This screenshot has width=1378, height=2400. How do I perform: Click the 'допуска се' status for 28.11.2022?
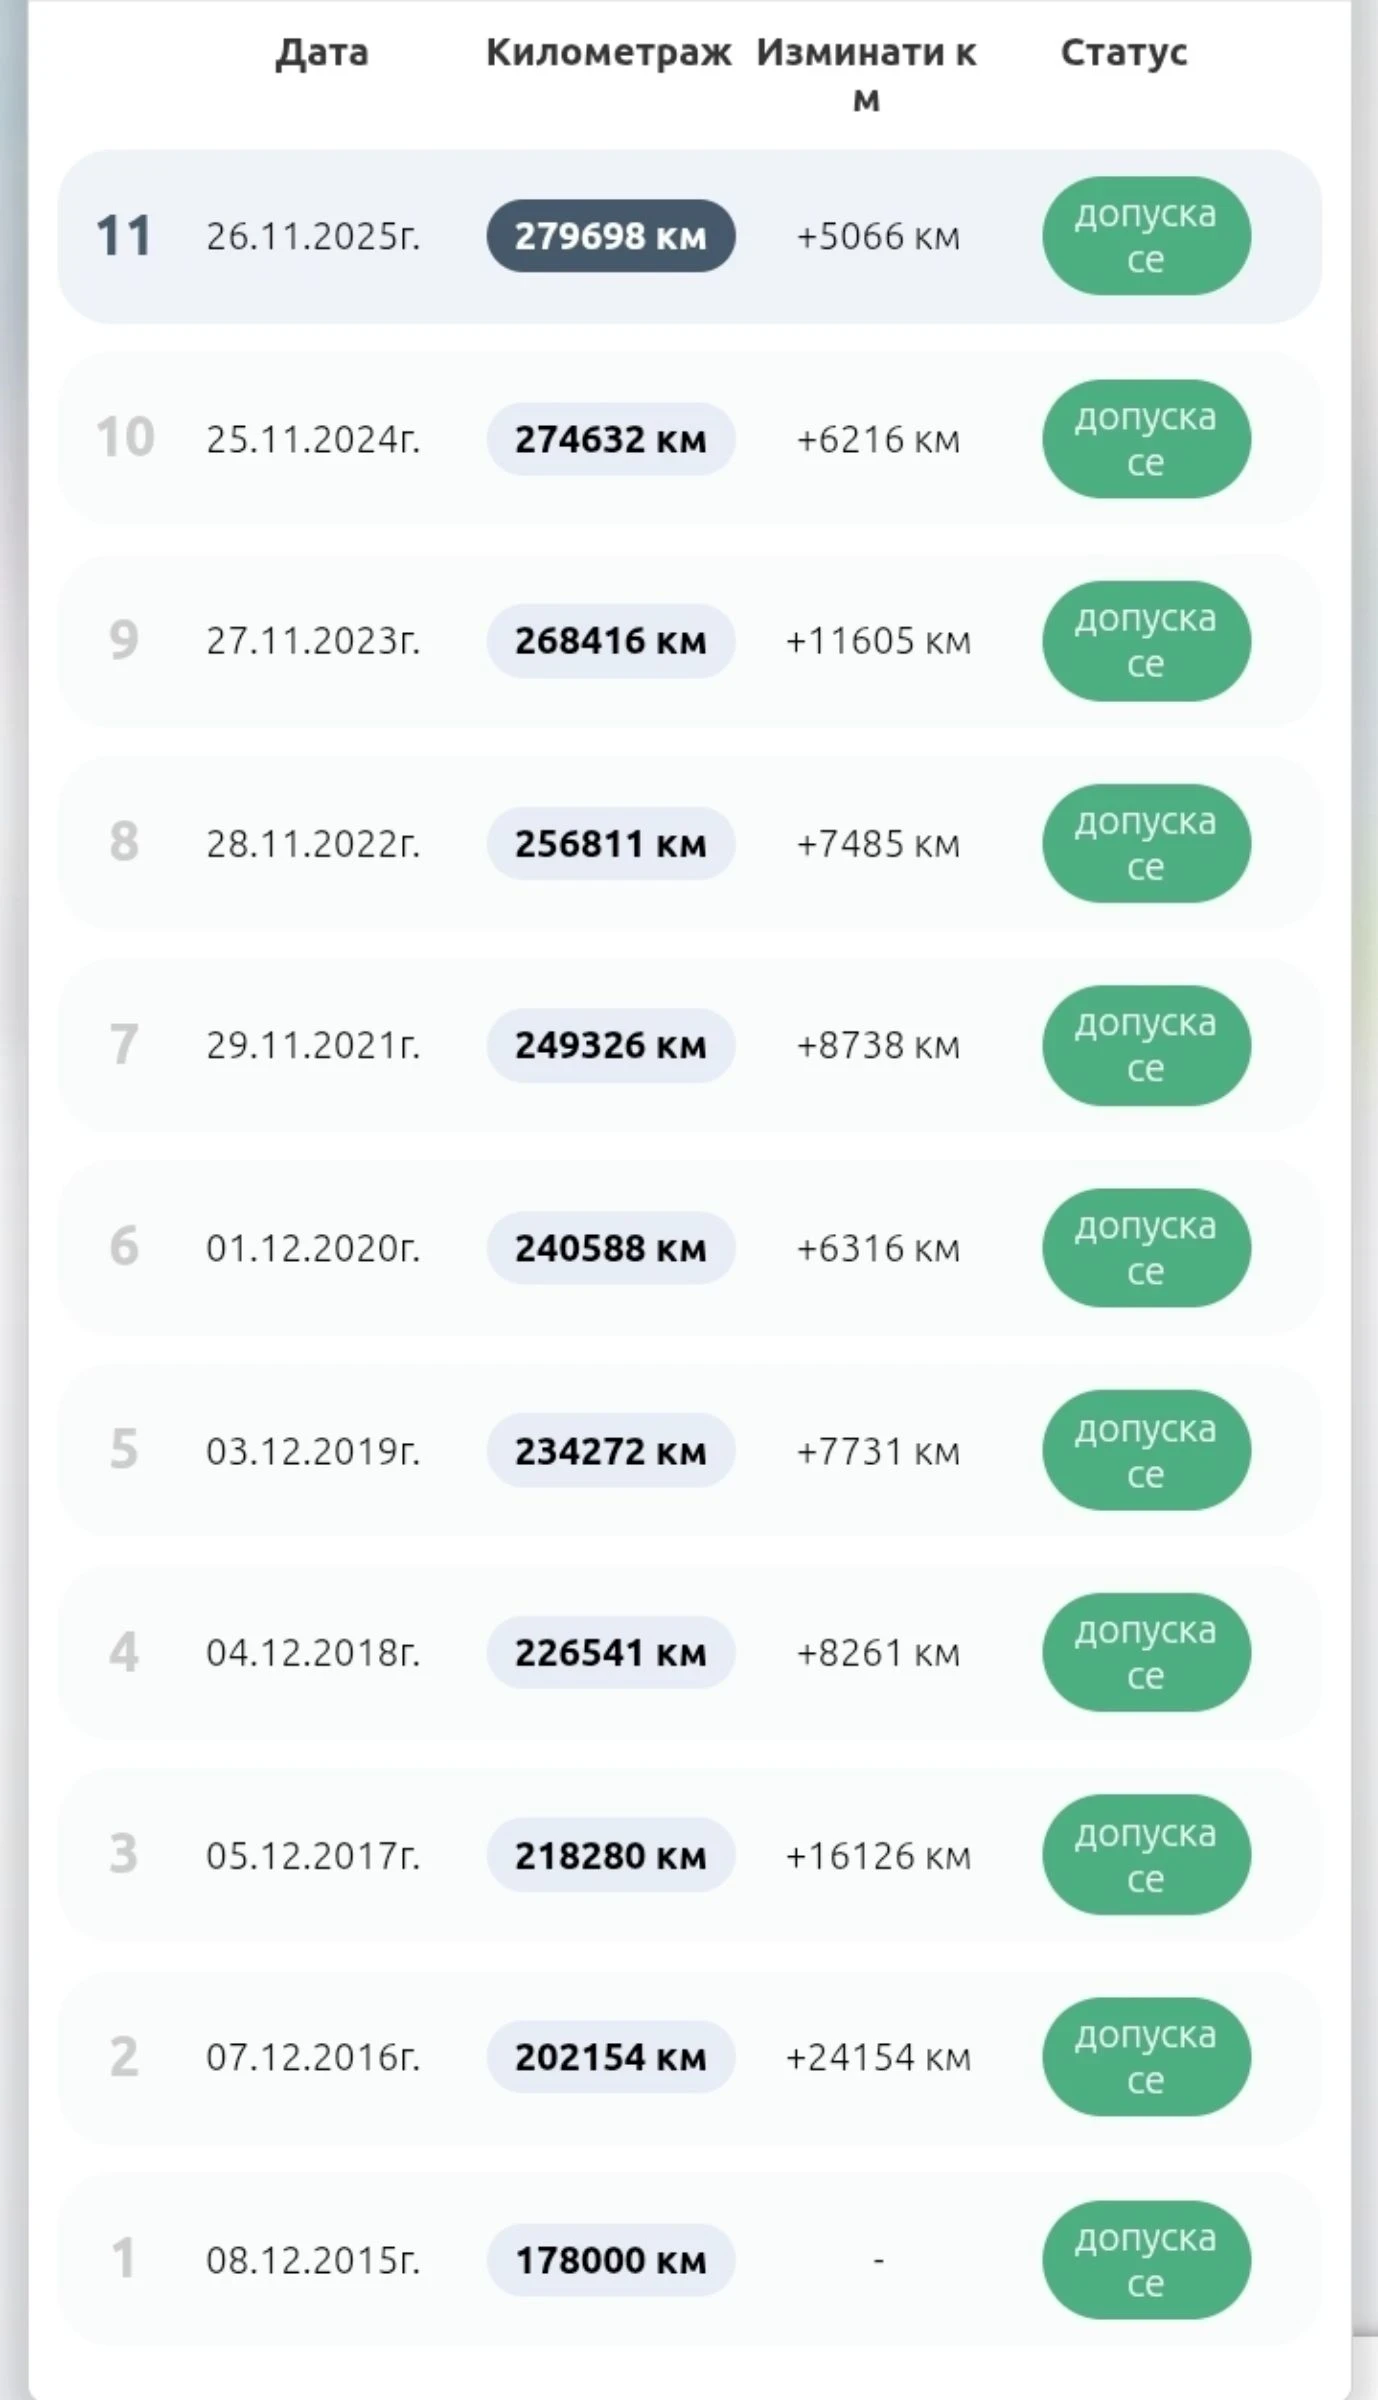(1146, 843)
